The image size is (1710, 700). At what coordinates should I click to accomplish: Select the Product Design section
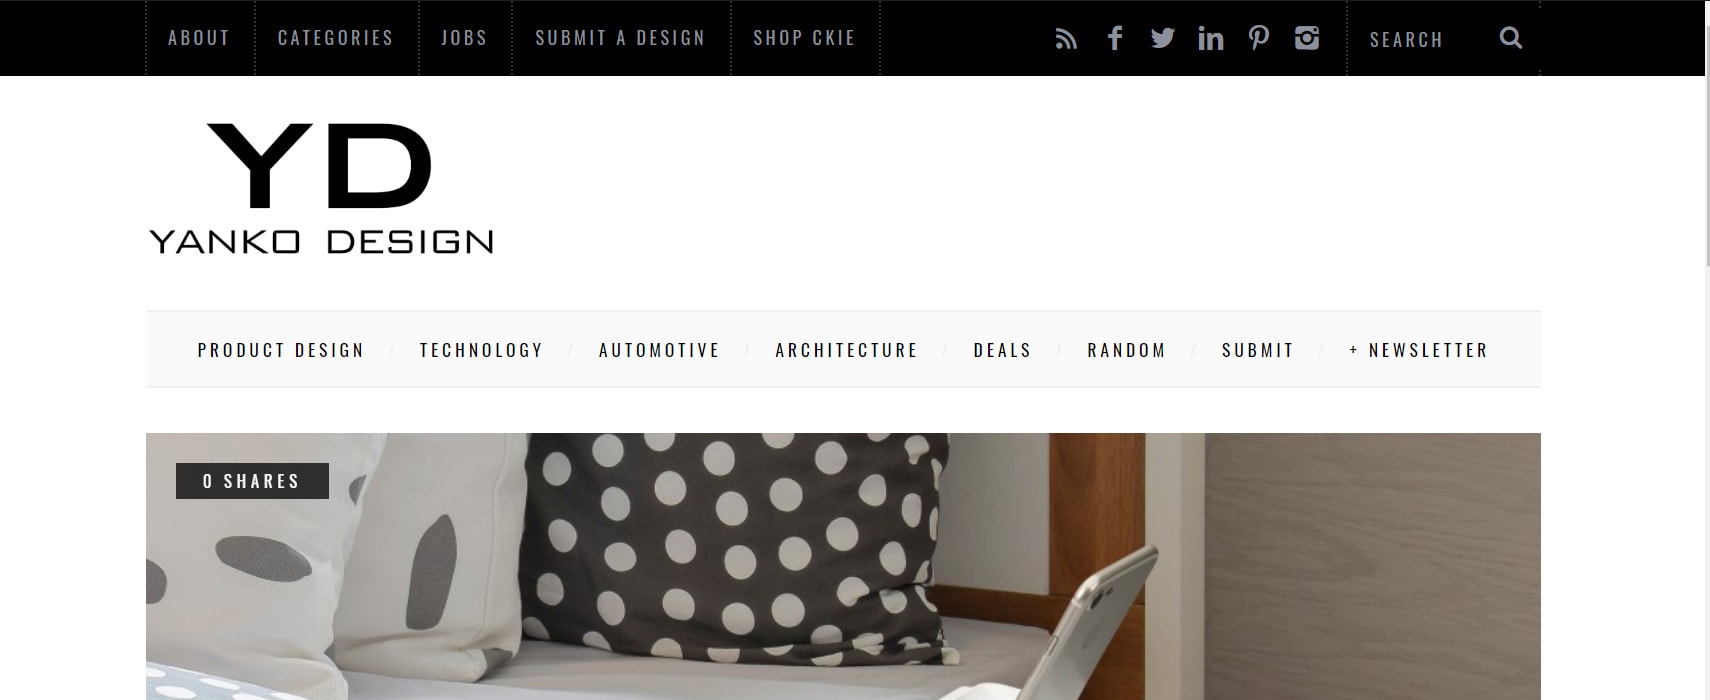point(281,350)
